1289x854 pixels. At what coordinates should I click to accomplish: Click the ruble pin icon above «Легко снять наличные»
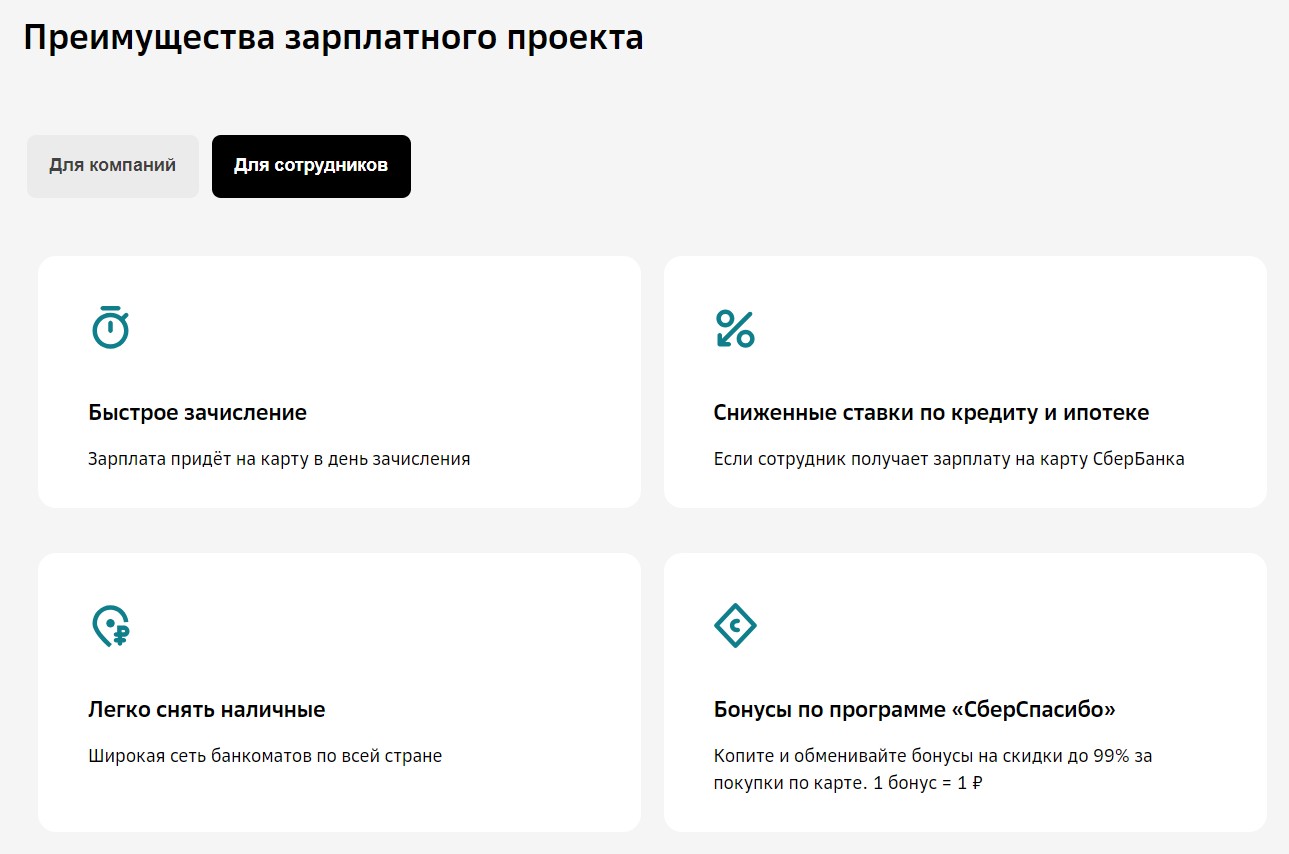point(110,625)
